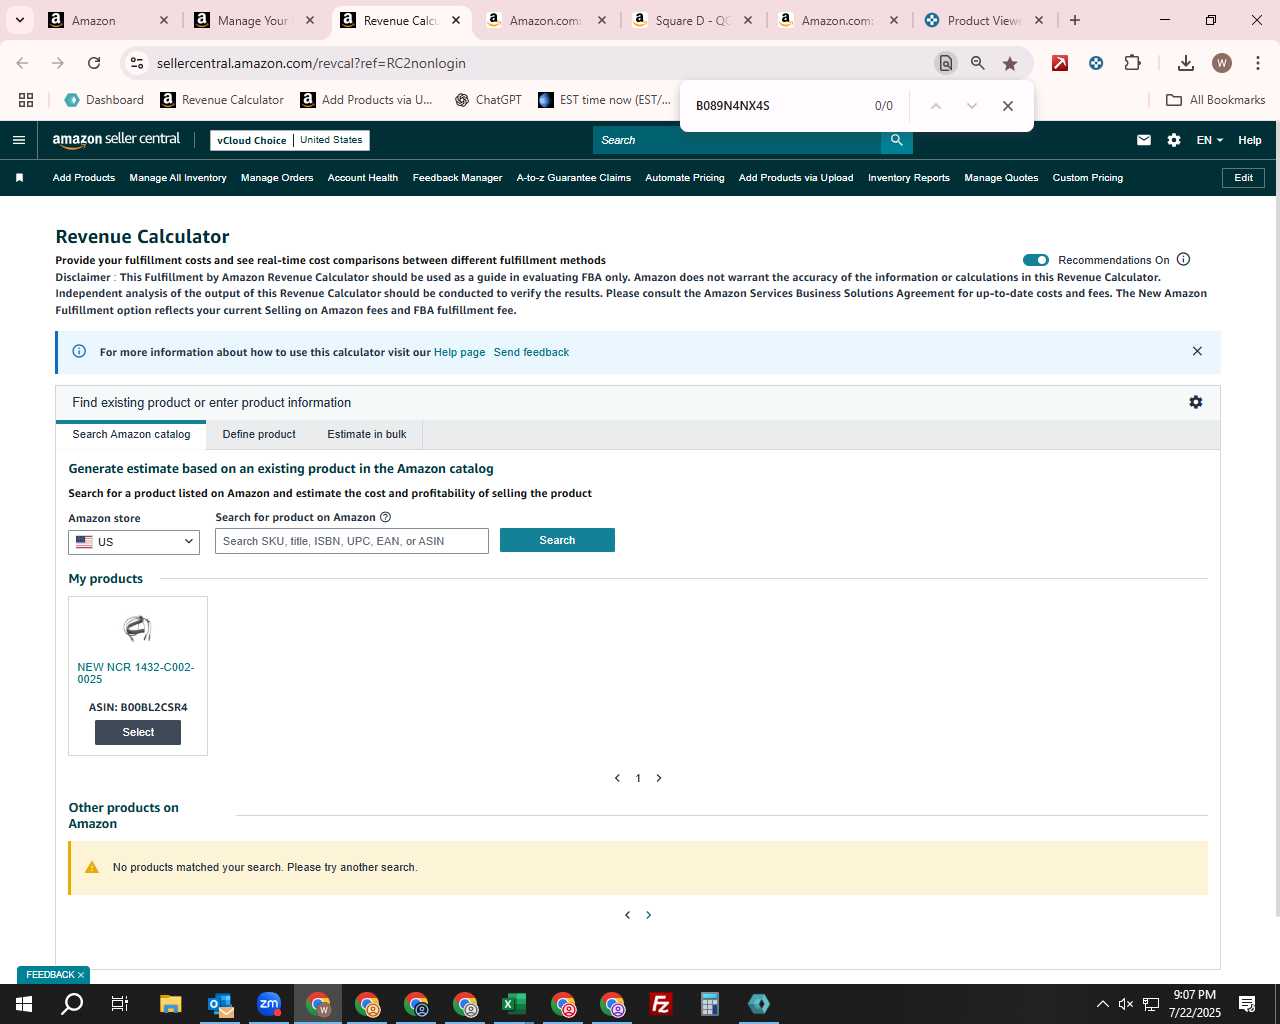View site information icon in address bar
The height and width of the screenshot is (1024, 1280).
pos(137,63)
